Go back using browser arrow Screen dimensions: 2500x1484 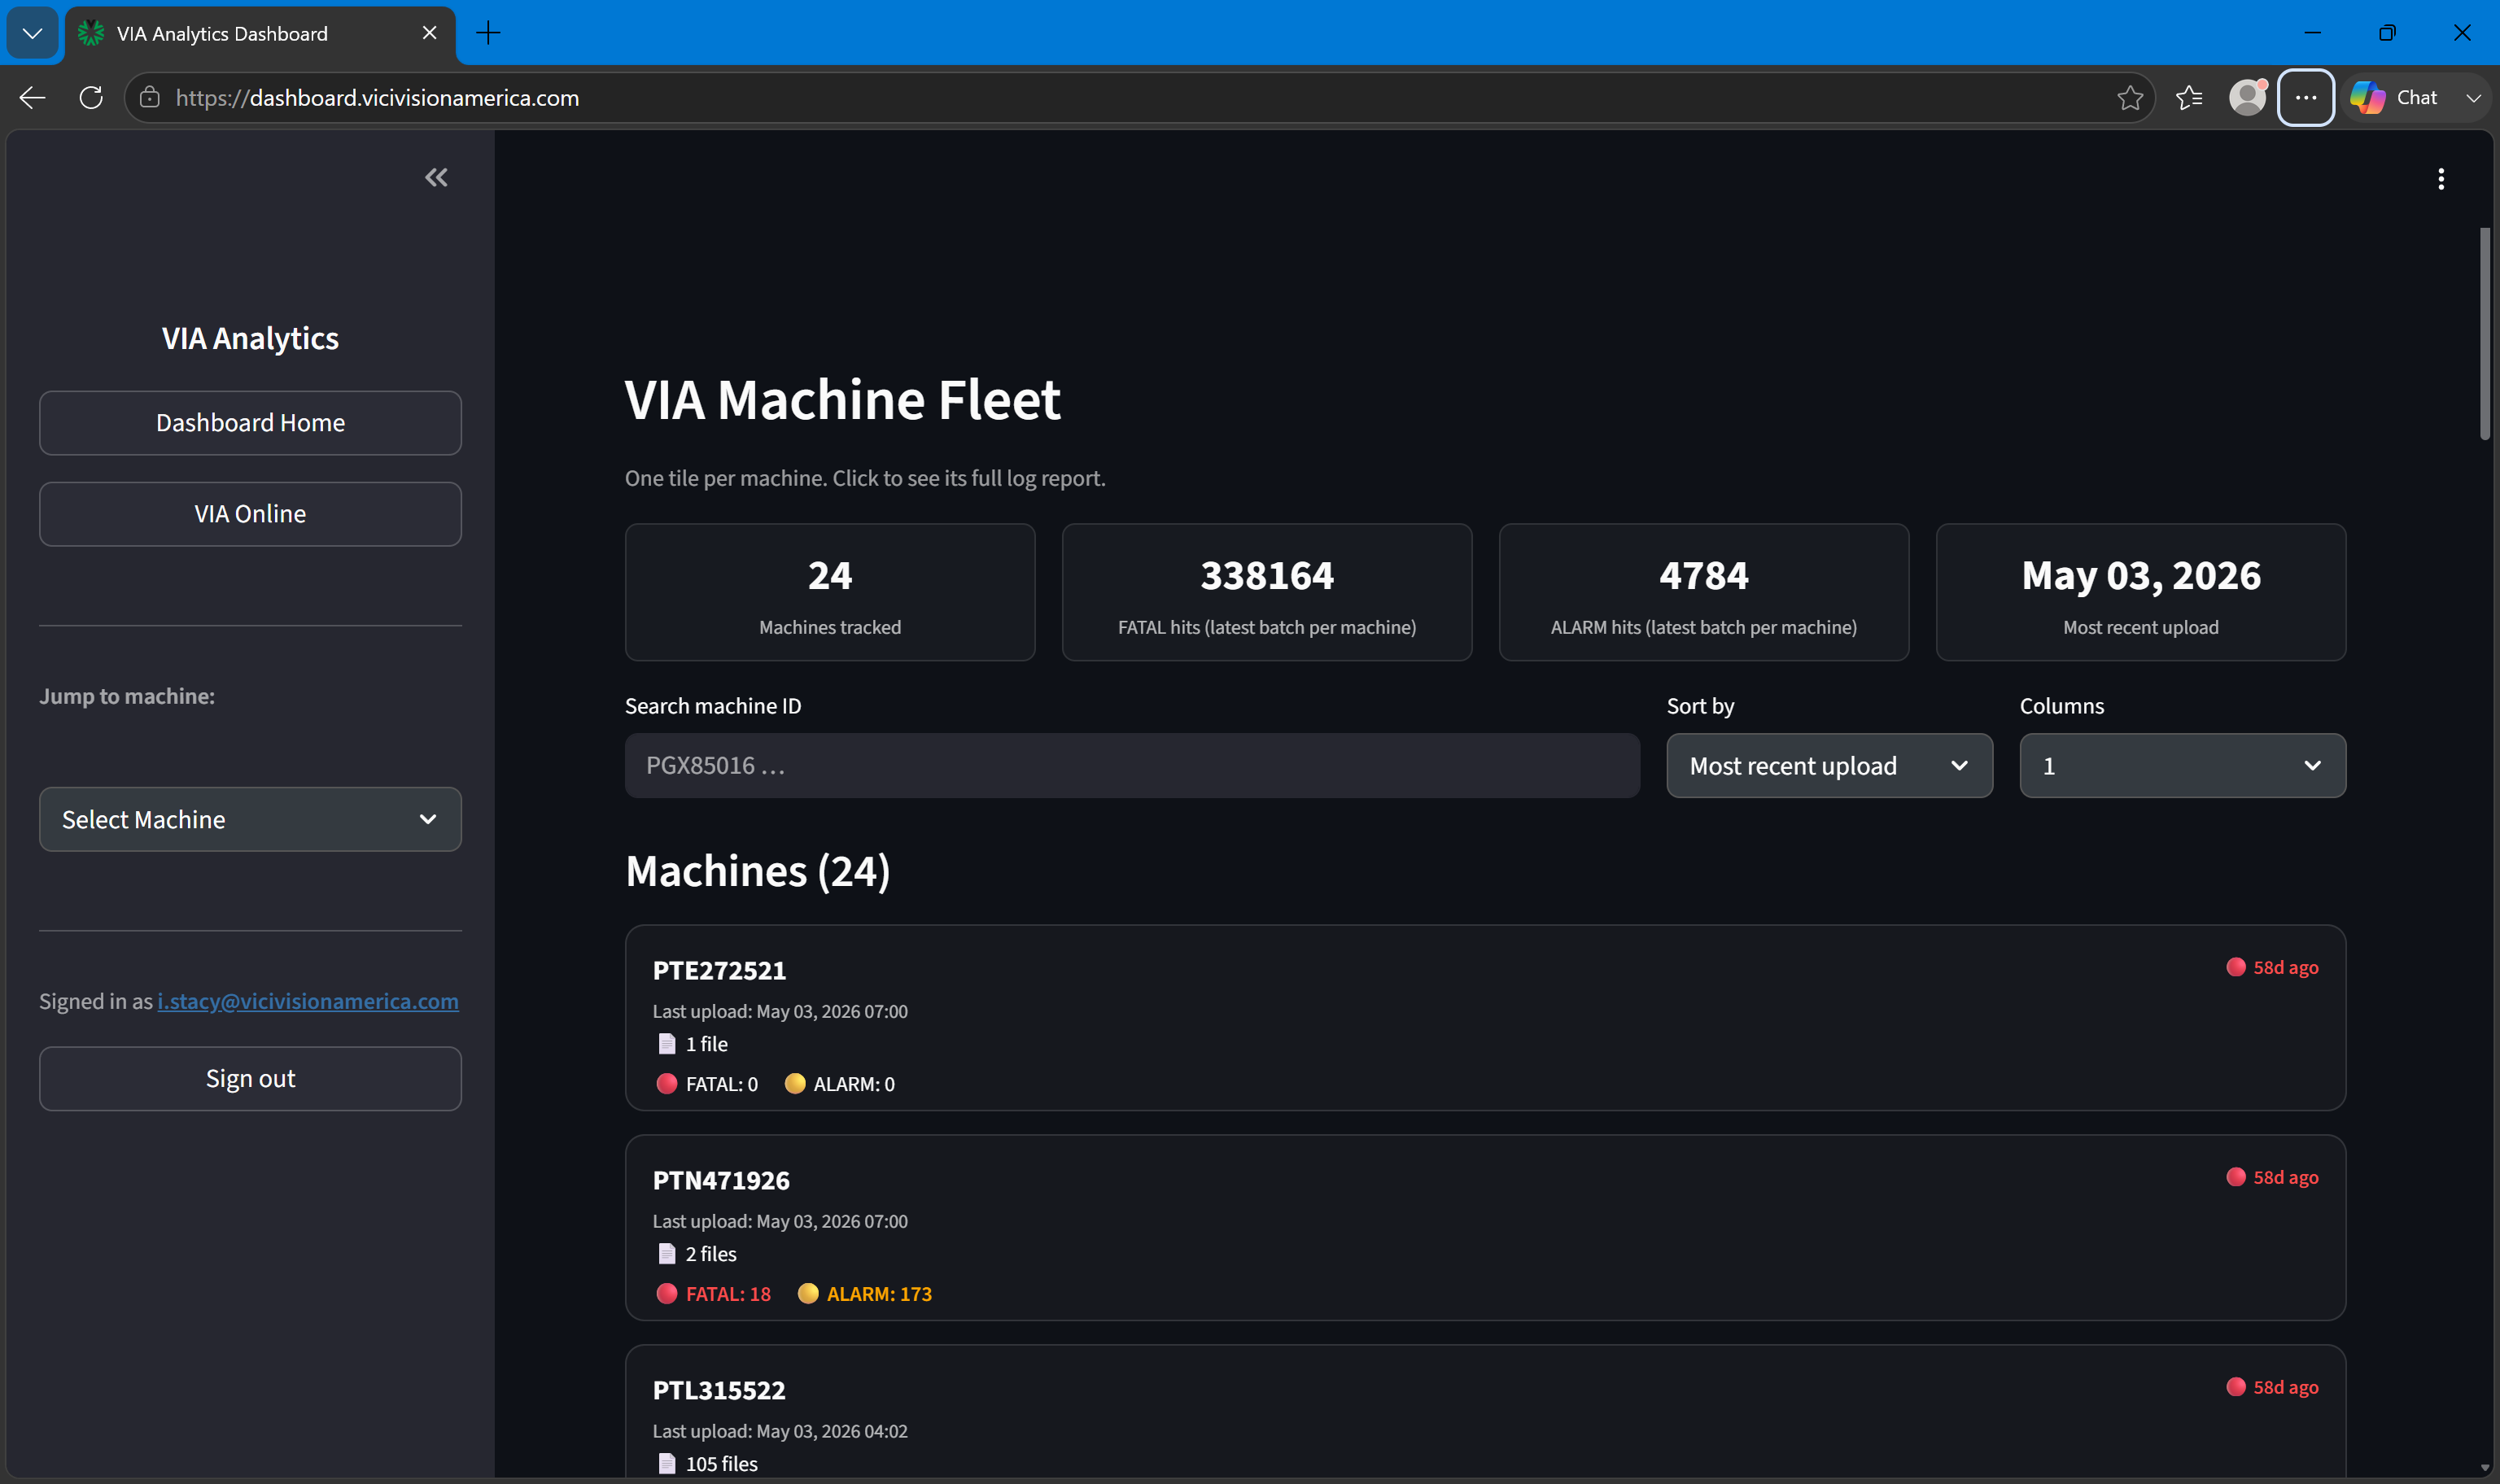[33, 98]
